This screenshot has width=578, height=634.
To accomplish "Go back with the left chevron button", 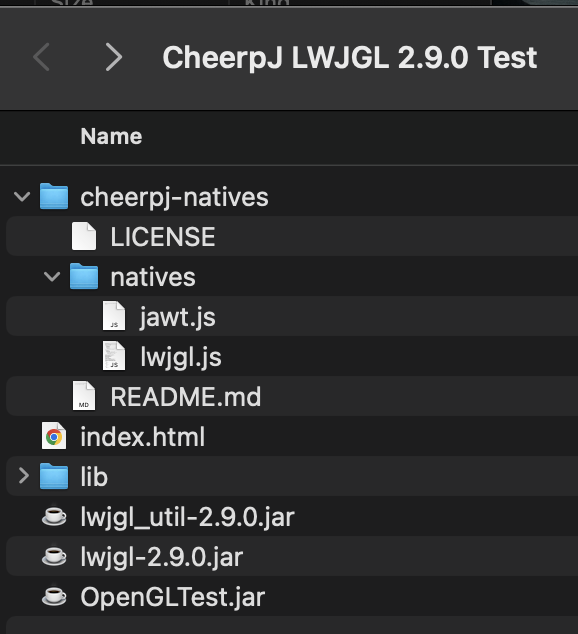I will pyautogui.click(x=41, y=57).
